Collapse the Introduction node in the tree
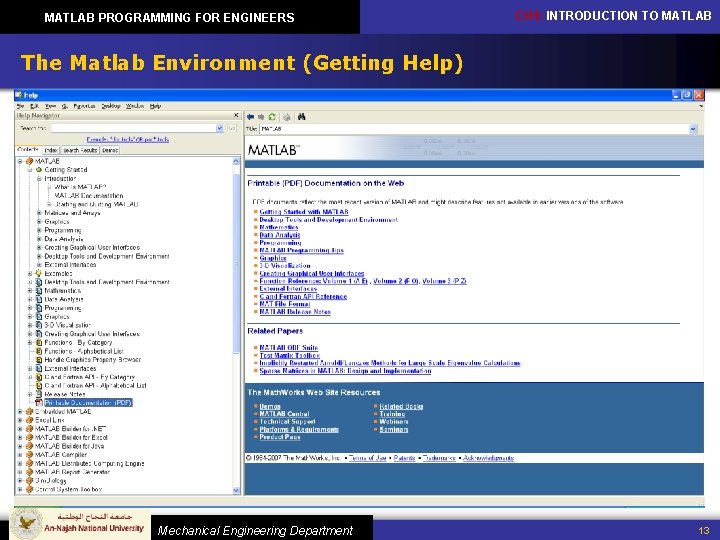This screenshot has height=540, width=720. 39,178
